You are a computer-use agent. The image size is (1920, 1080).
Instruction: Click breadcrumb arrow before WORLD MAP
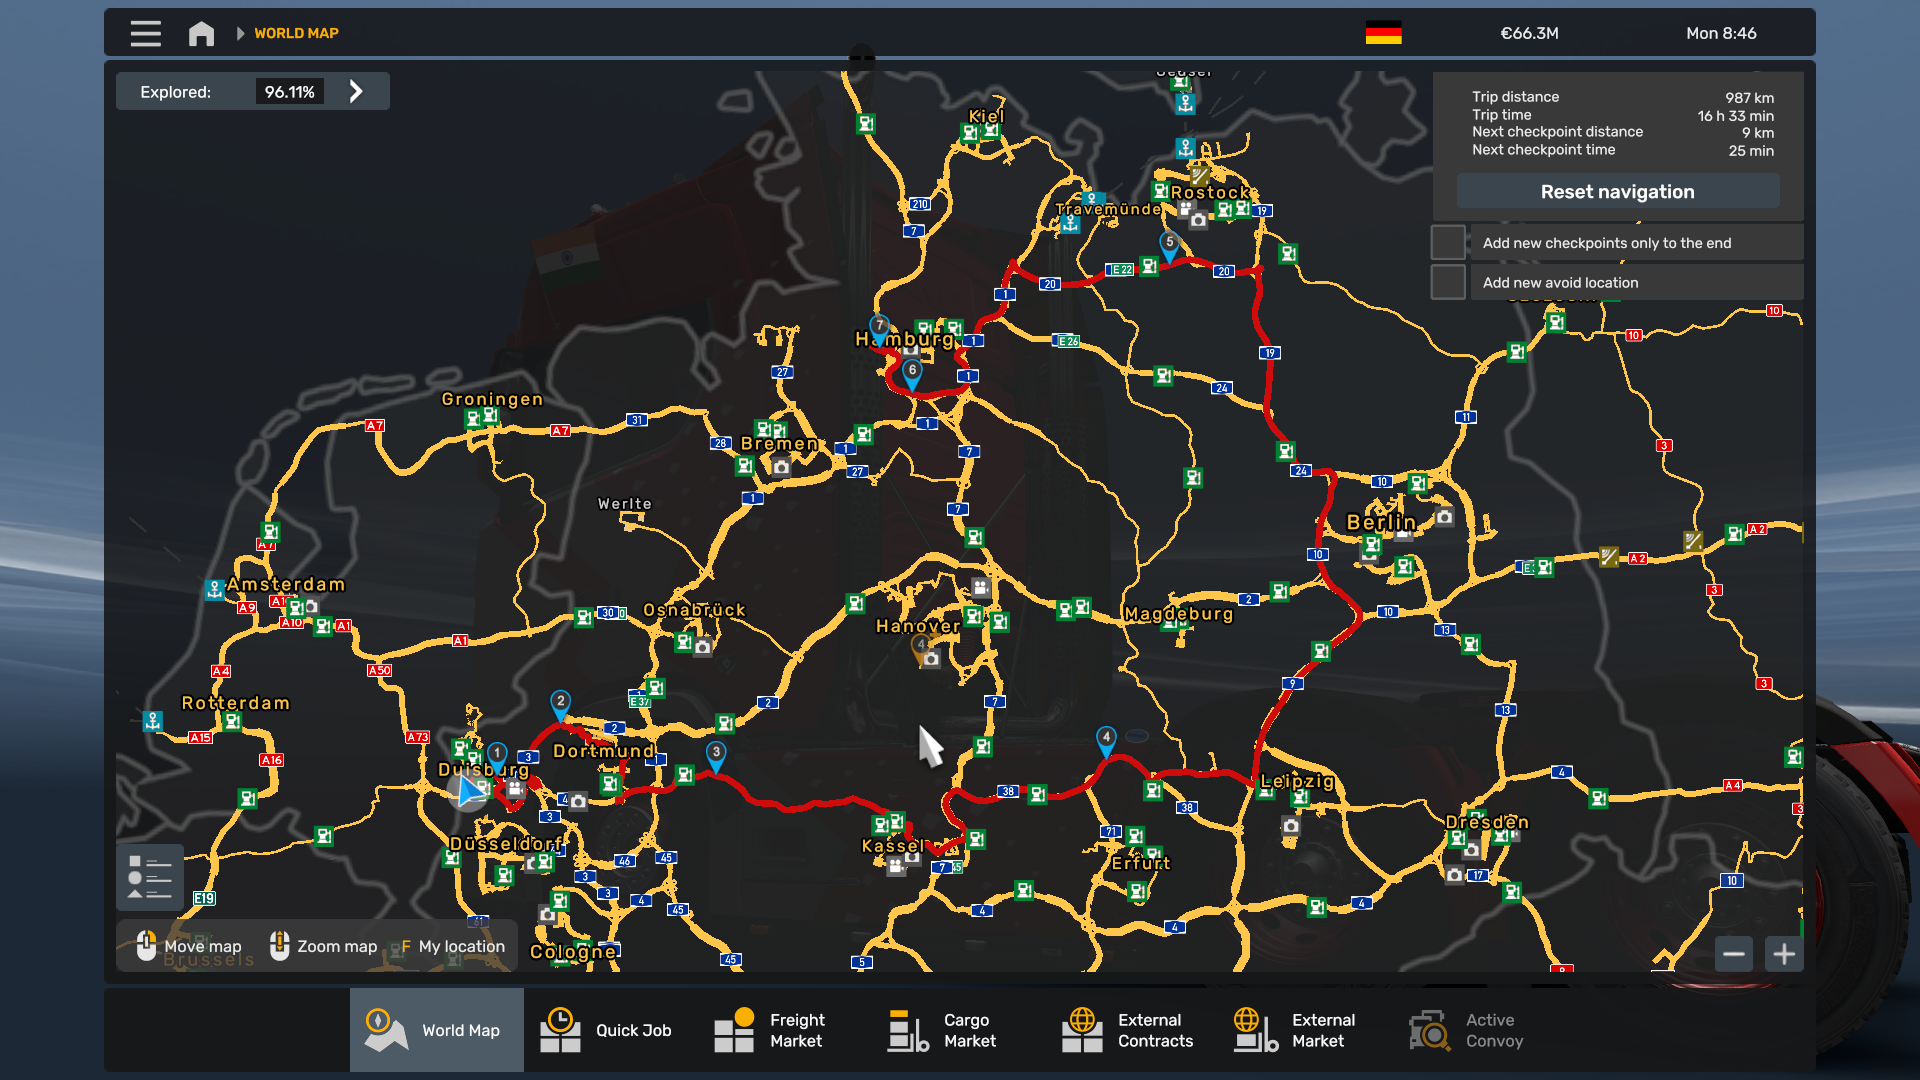[240, 33]
